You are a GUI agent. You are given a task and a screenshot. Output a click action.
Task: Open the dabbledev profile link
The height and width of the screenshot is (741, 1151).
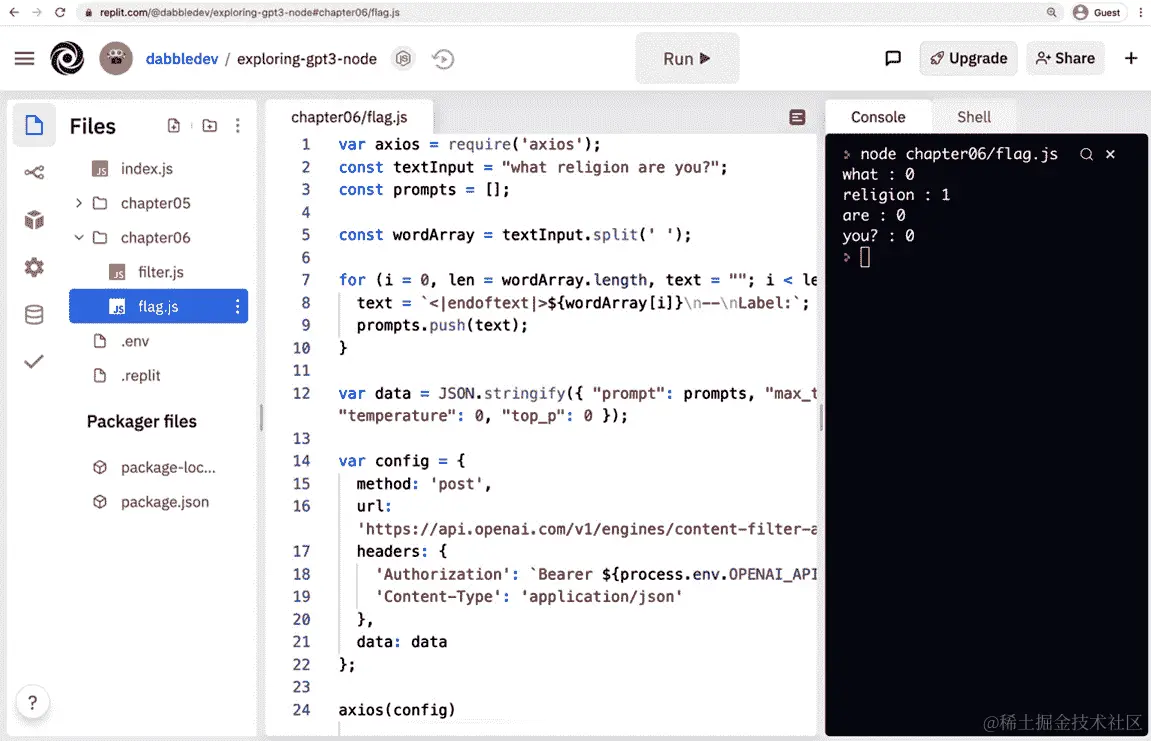(182, 59)
